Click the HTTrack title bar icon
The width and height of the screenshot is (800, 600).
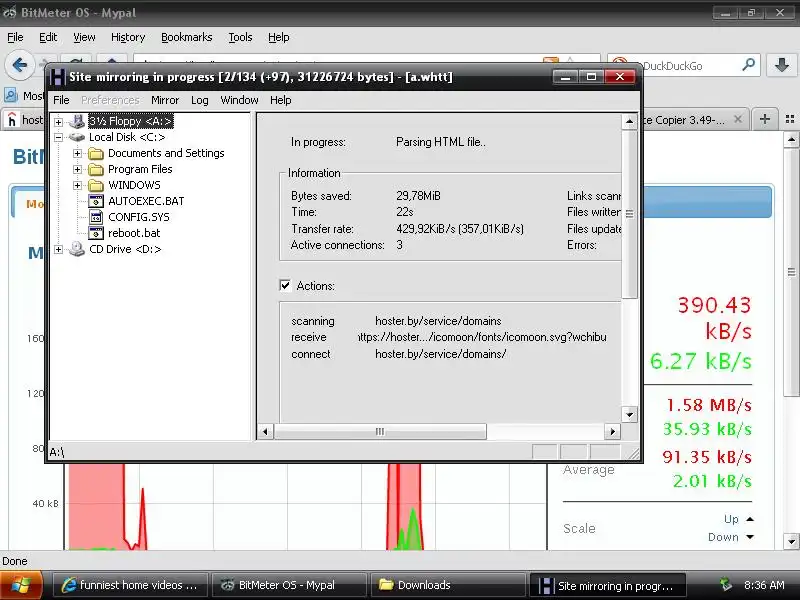tap(57, 77)
